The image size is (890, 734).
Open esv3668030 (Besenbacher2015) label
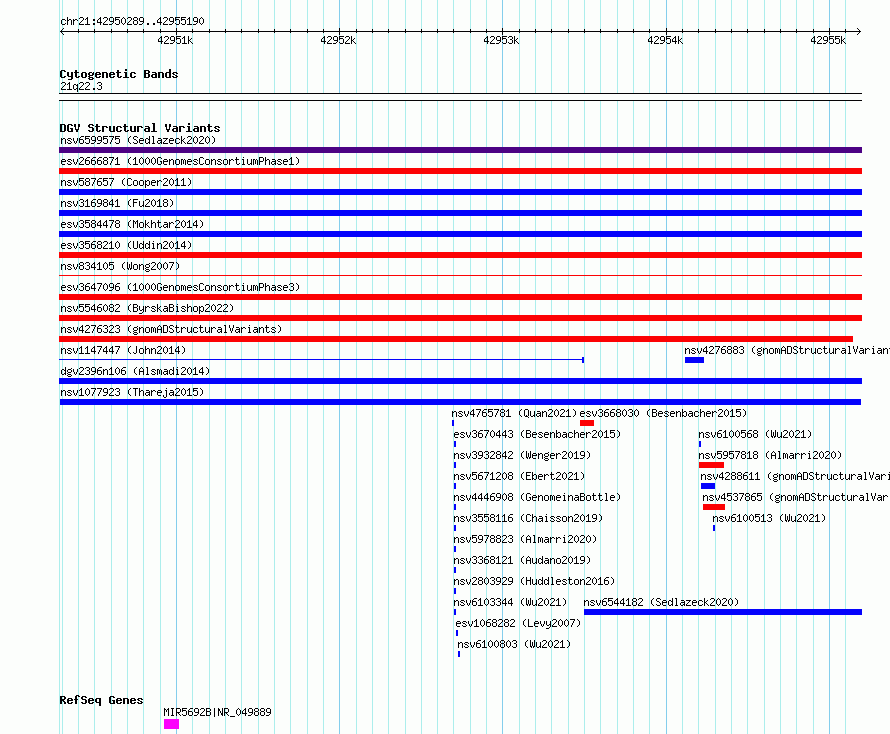pyautogui.click(x=663, y=413)
